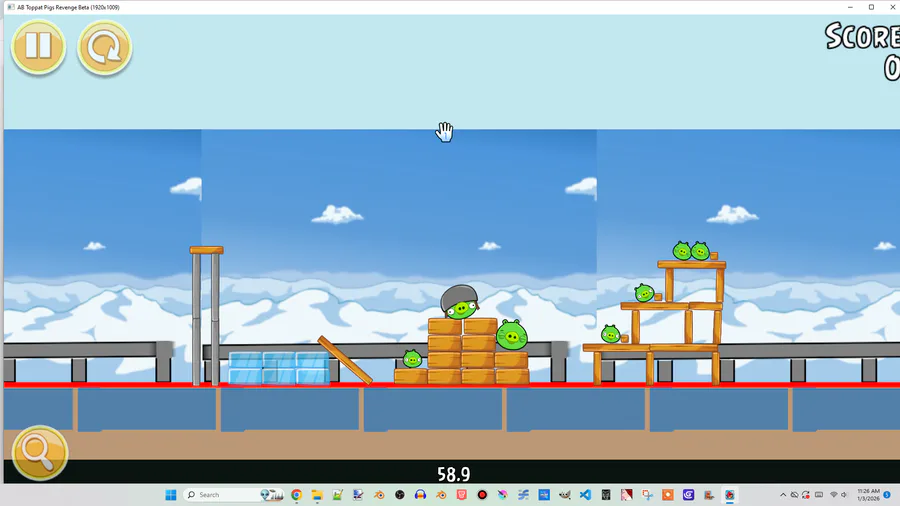Open the Wi-Fi network tray icon

833,495
